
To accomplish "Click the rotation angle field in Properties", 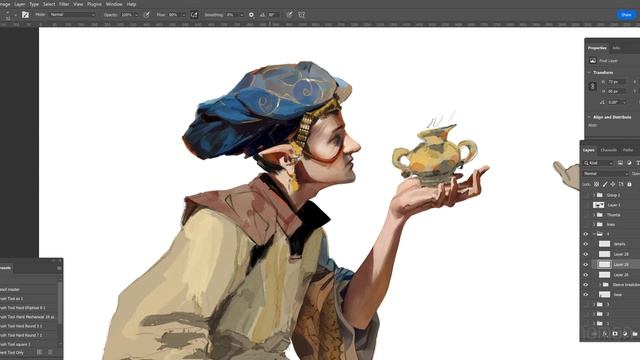I will click(616, 102).
